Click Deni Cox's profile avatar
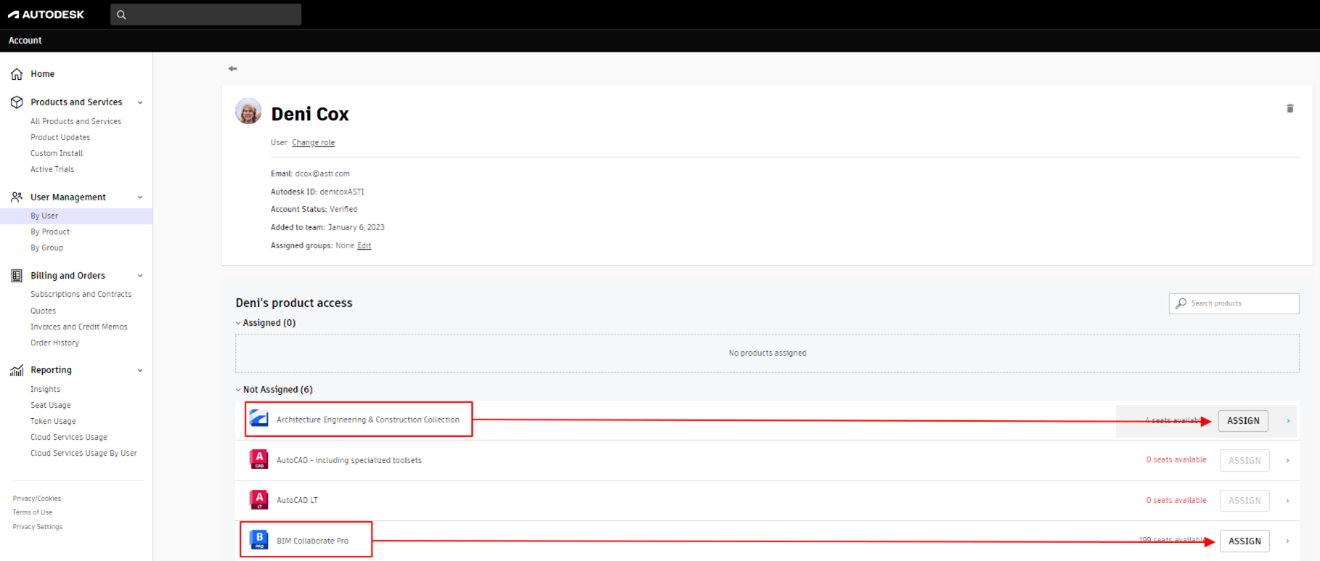The width and height of the screenshot is (1320, 561). [248, 111]
